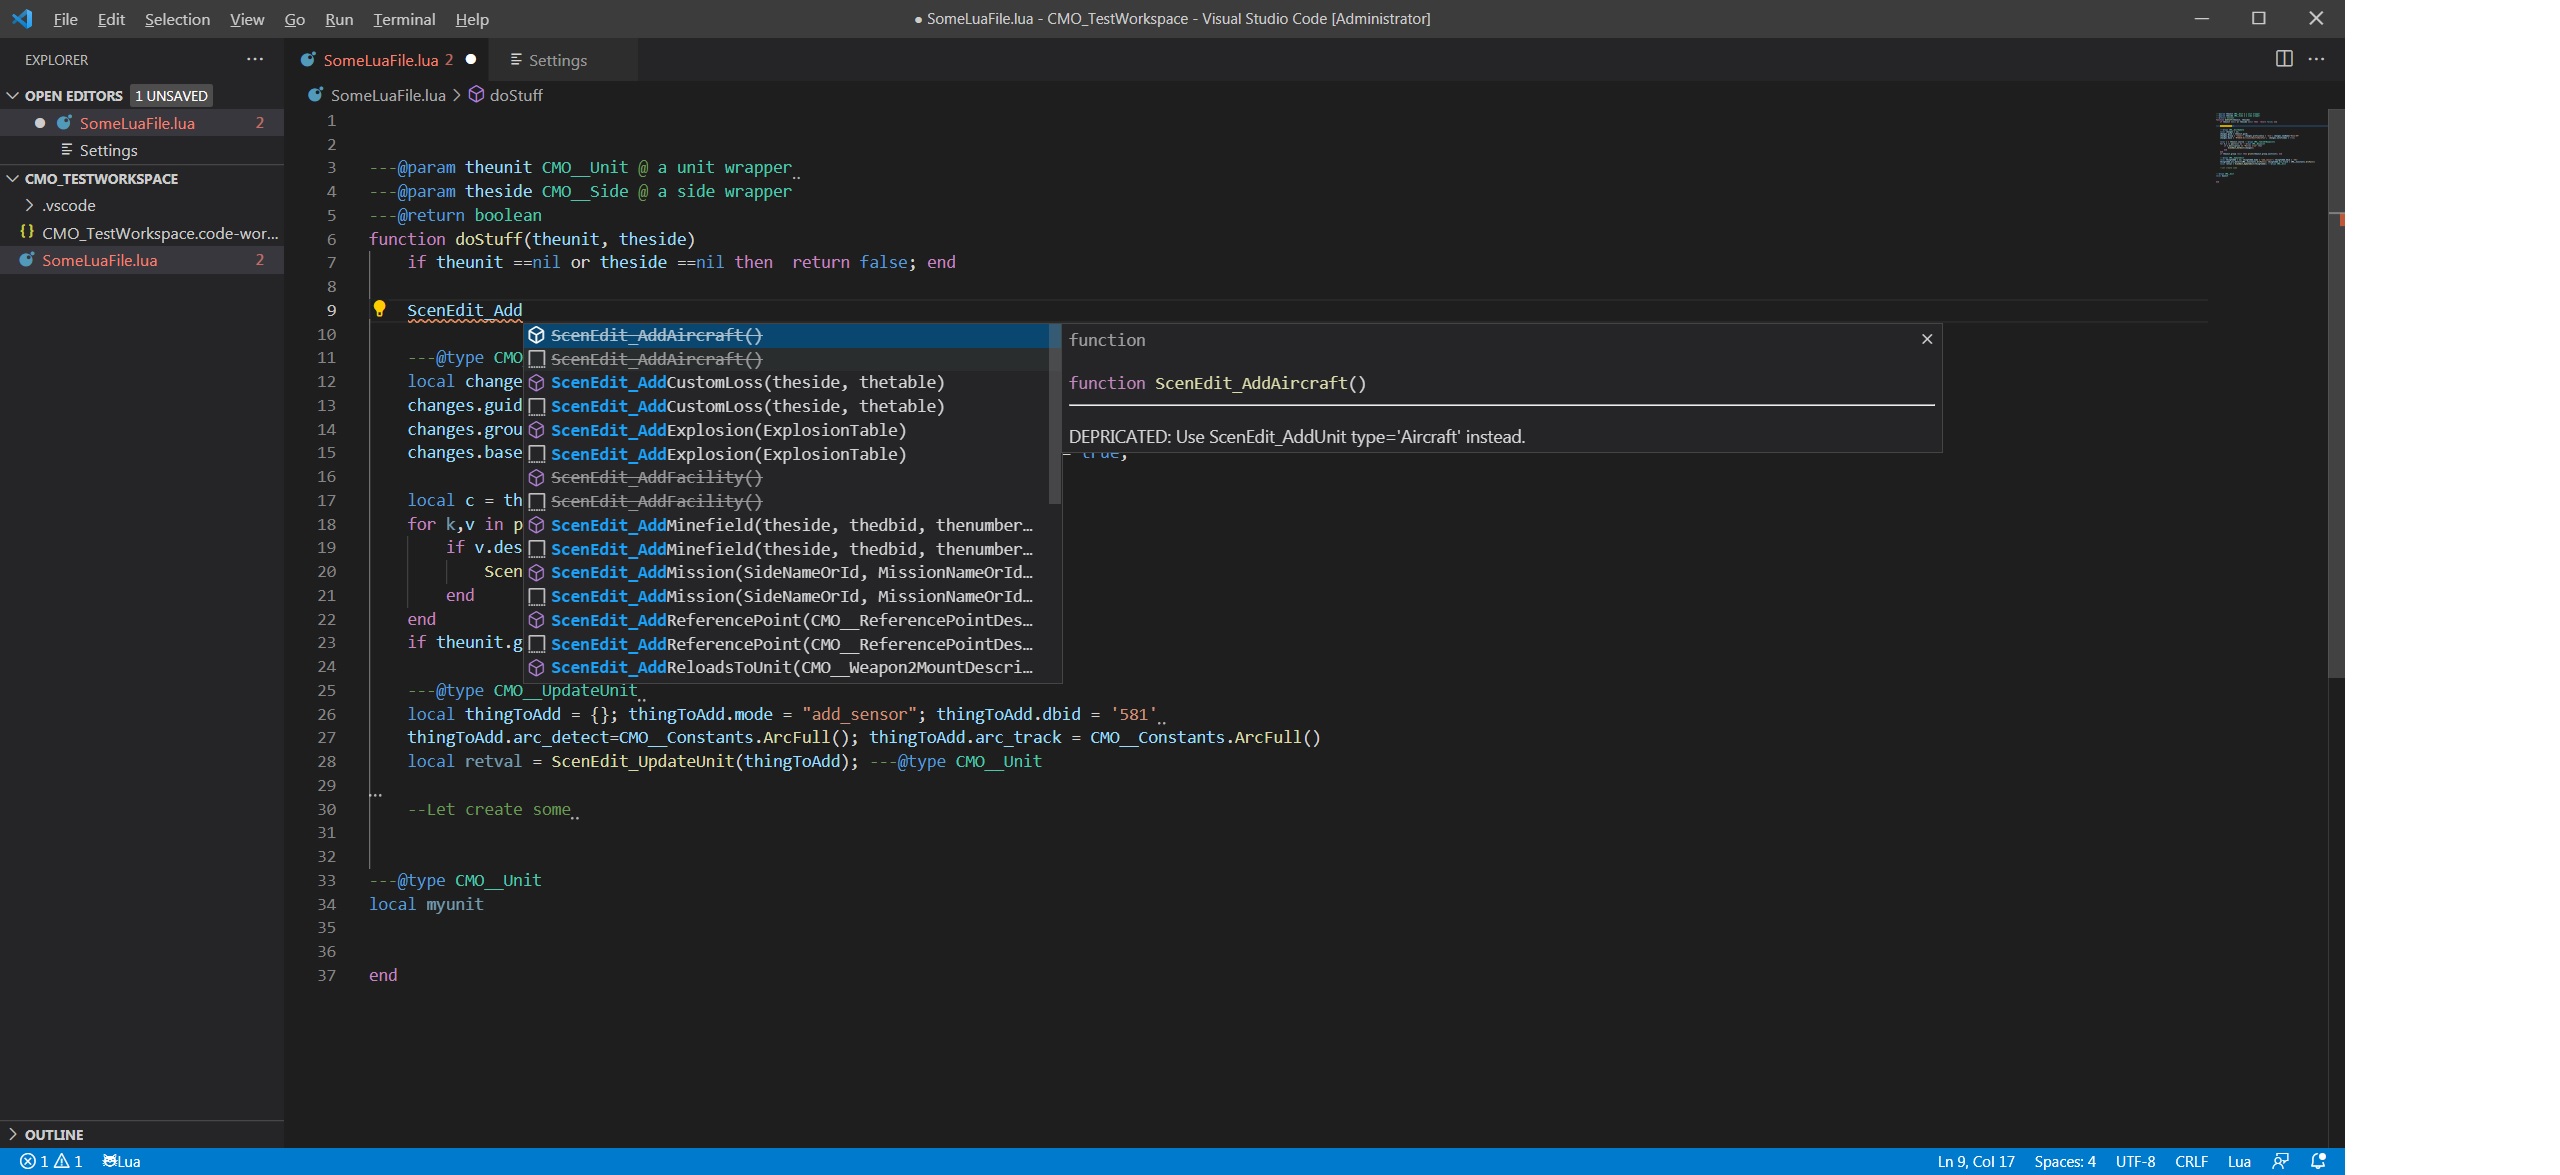Viewport: 2560px width, 1175px height.
Task: Click the split editor right icon
Action: tap(2284, 59)
